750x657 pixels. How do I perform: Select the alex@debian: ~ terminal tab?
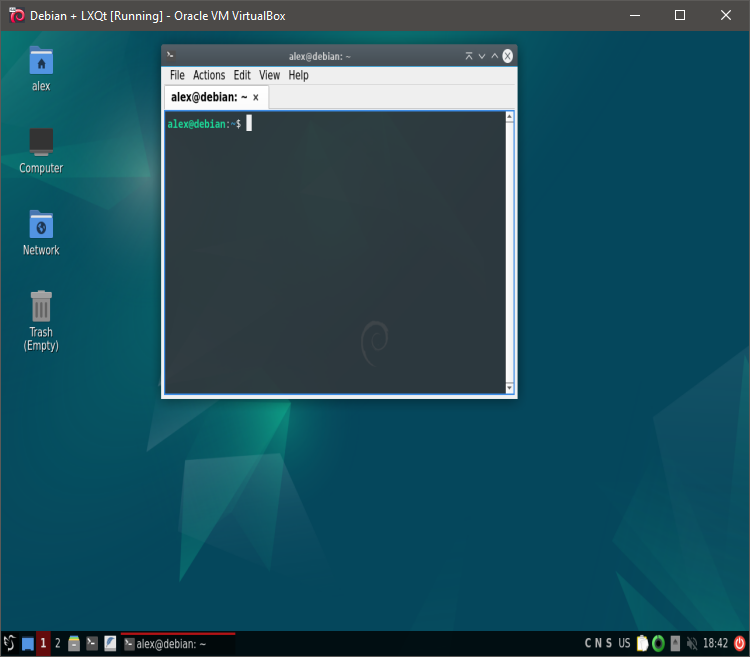coord(216,97)
